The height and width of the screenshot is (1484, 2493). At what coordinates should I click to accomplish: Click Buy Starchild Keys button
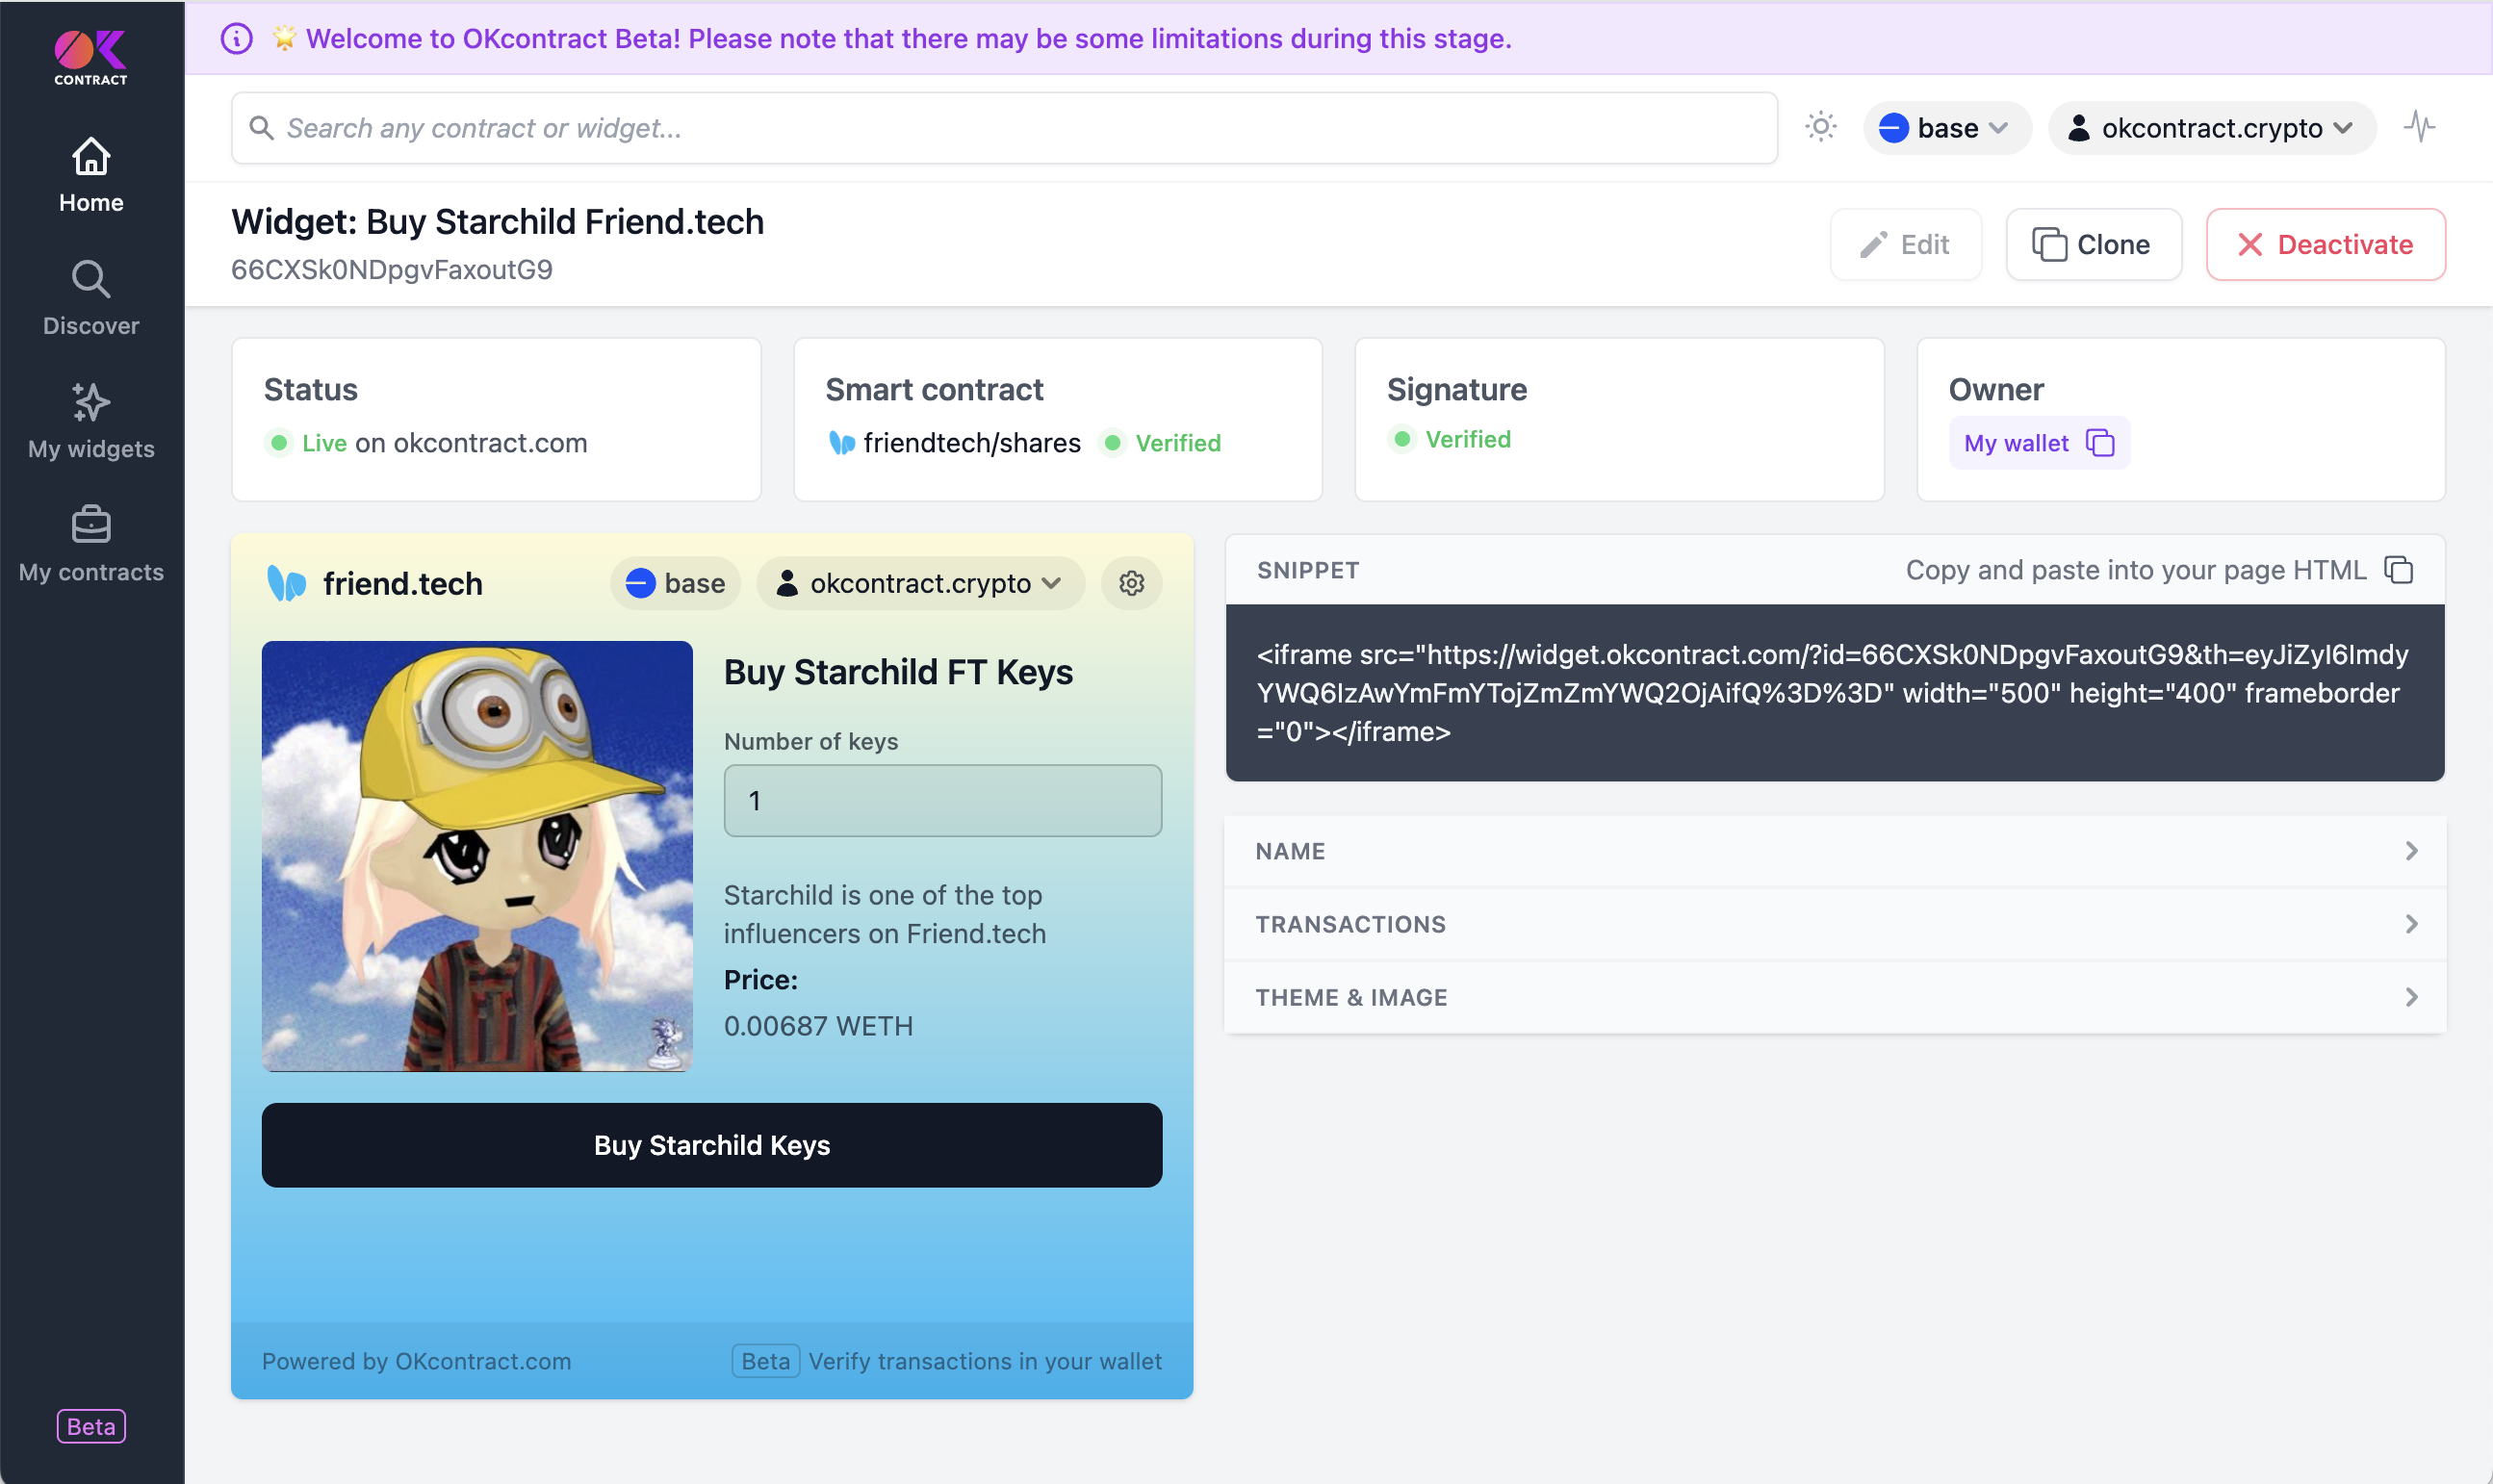point(711,1145)
